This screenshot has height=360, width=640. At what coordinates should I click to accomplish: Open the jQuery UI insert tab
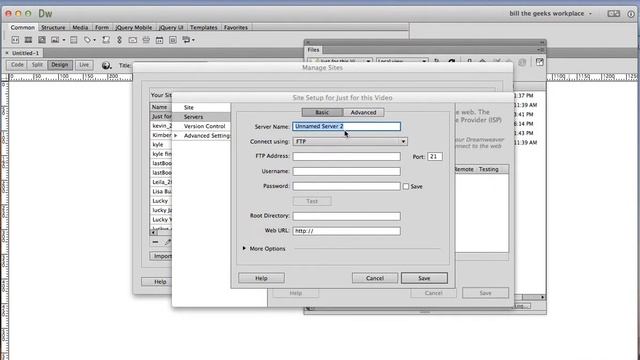point(171,27)
